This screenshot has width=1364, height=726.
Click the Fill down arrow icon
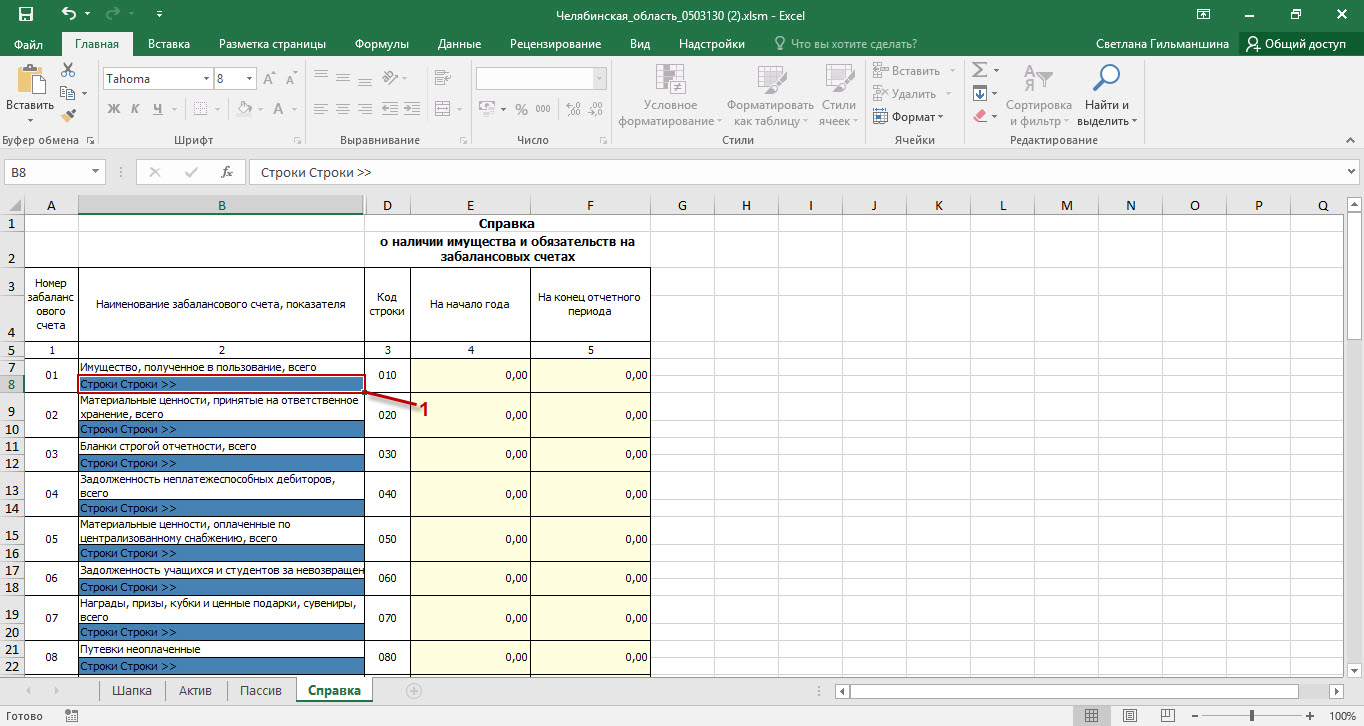coord(980,93)
